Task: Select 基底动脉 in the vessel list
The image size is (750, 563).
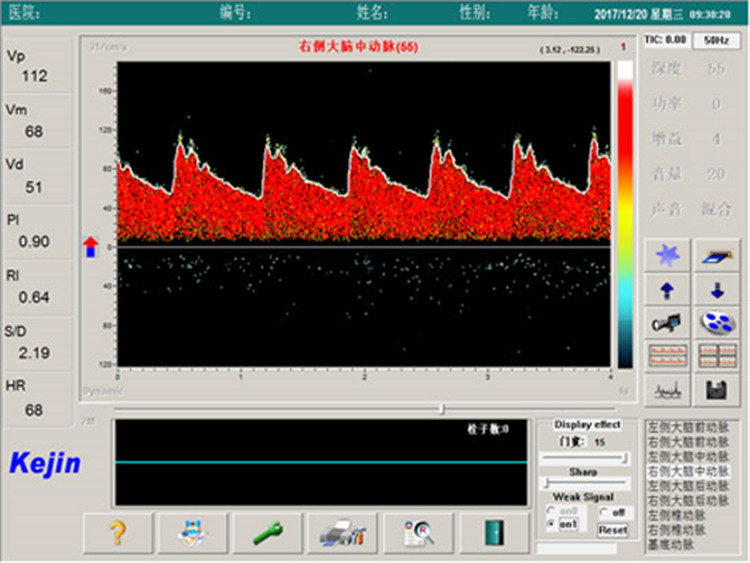Action: (x=669, y=544)
